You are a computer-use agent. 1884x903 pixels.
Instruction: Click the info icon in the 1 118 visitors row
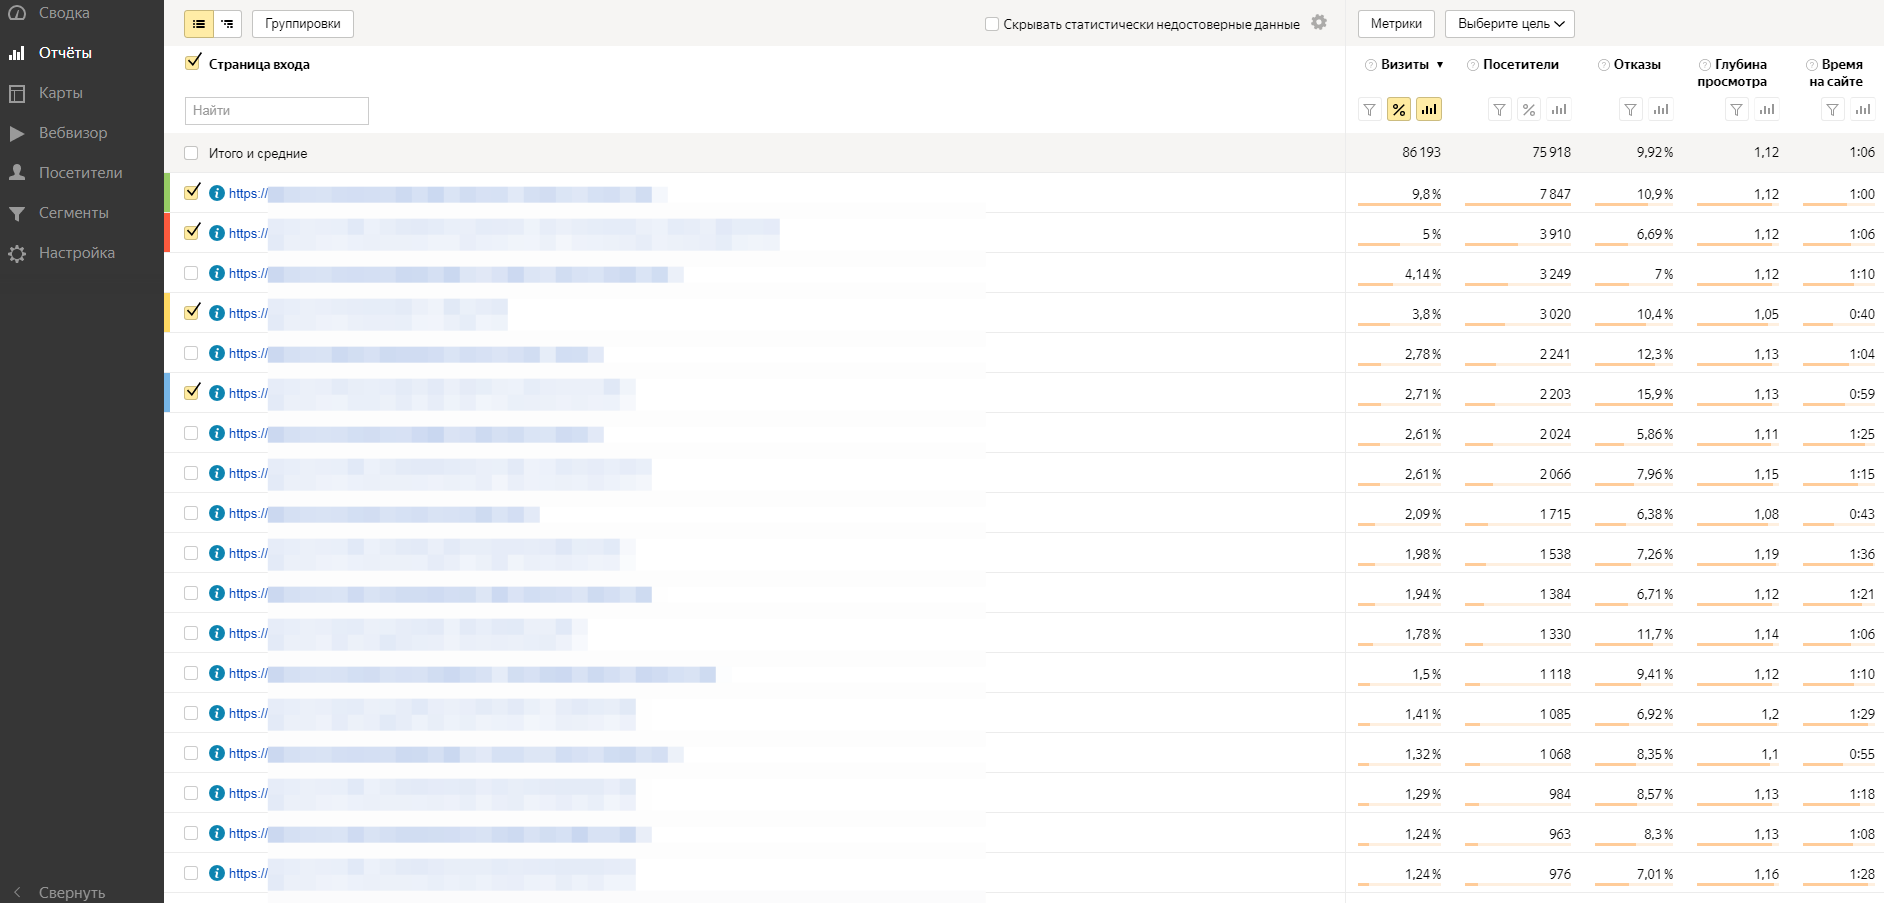(x=217, y=673)
